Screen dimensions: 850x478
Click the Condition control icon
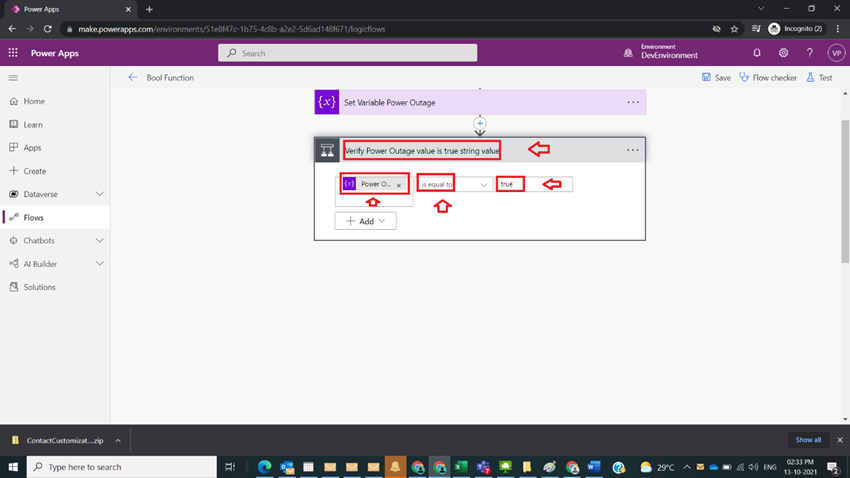(x=327, y=150)
